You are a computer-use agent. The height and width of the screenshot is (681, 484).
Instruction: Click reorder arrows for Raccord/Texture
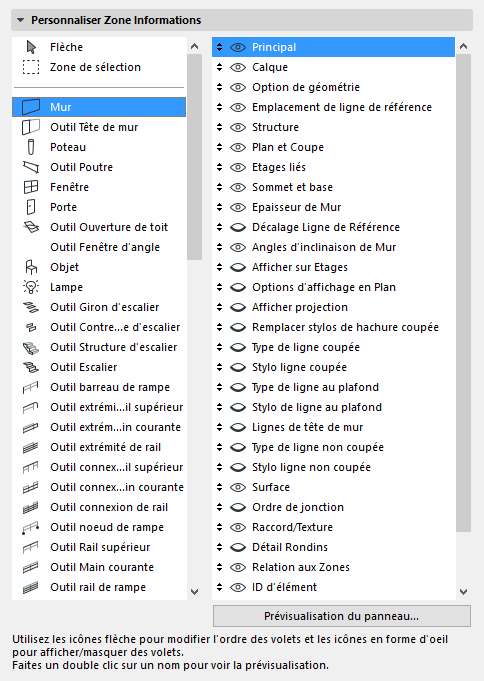point(219,527)
